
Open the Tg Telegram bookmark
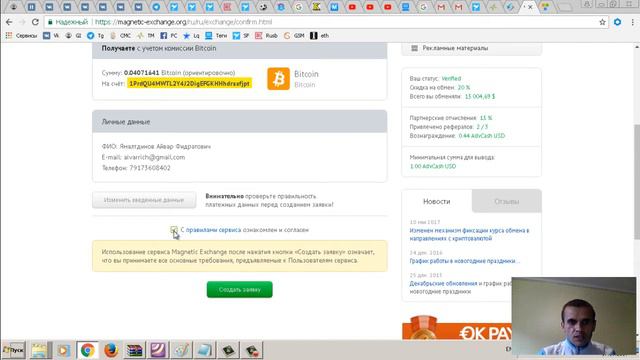coord(96,36)
